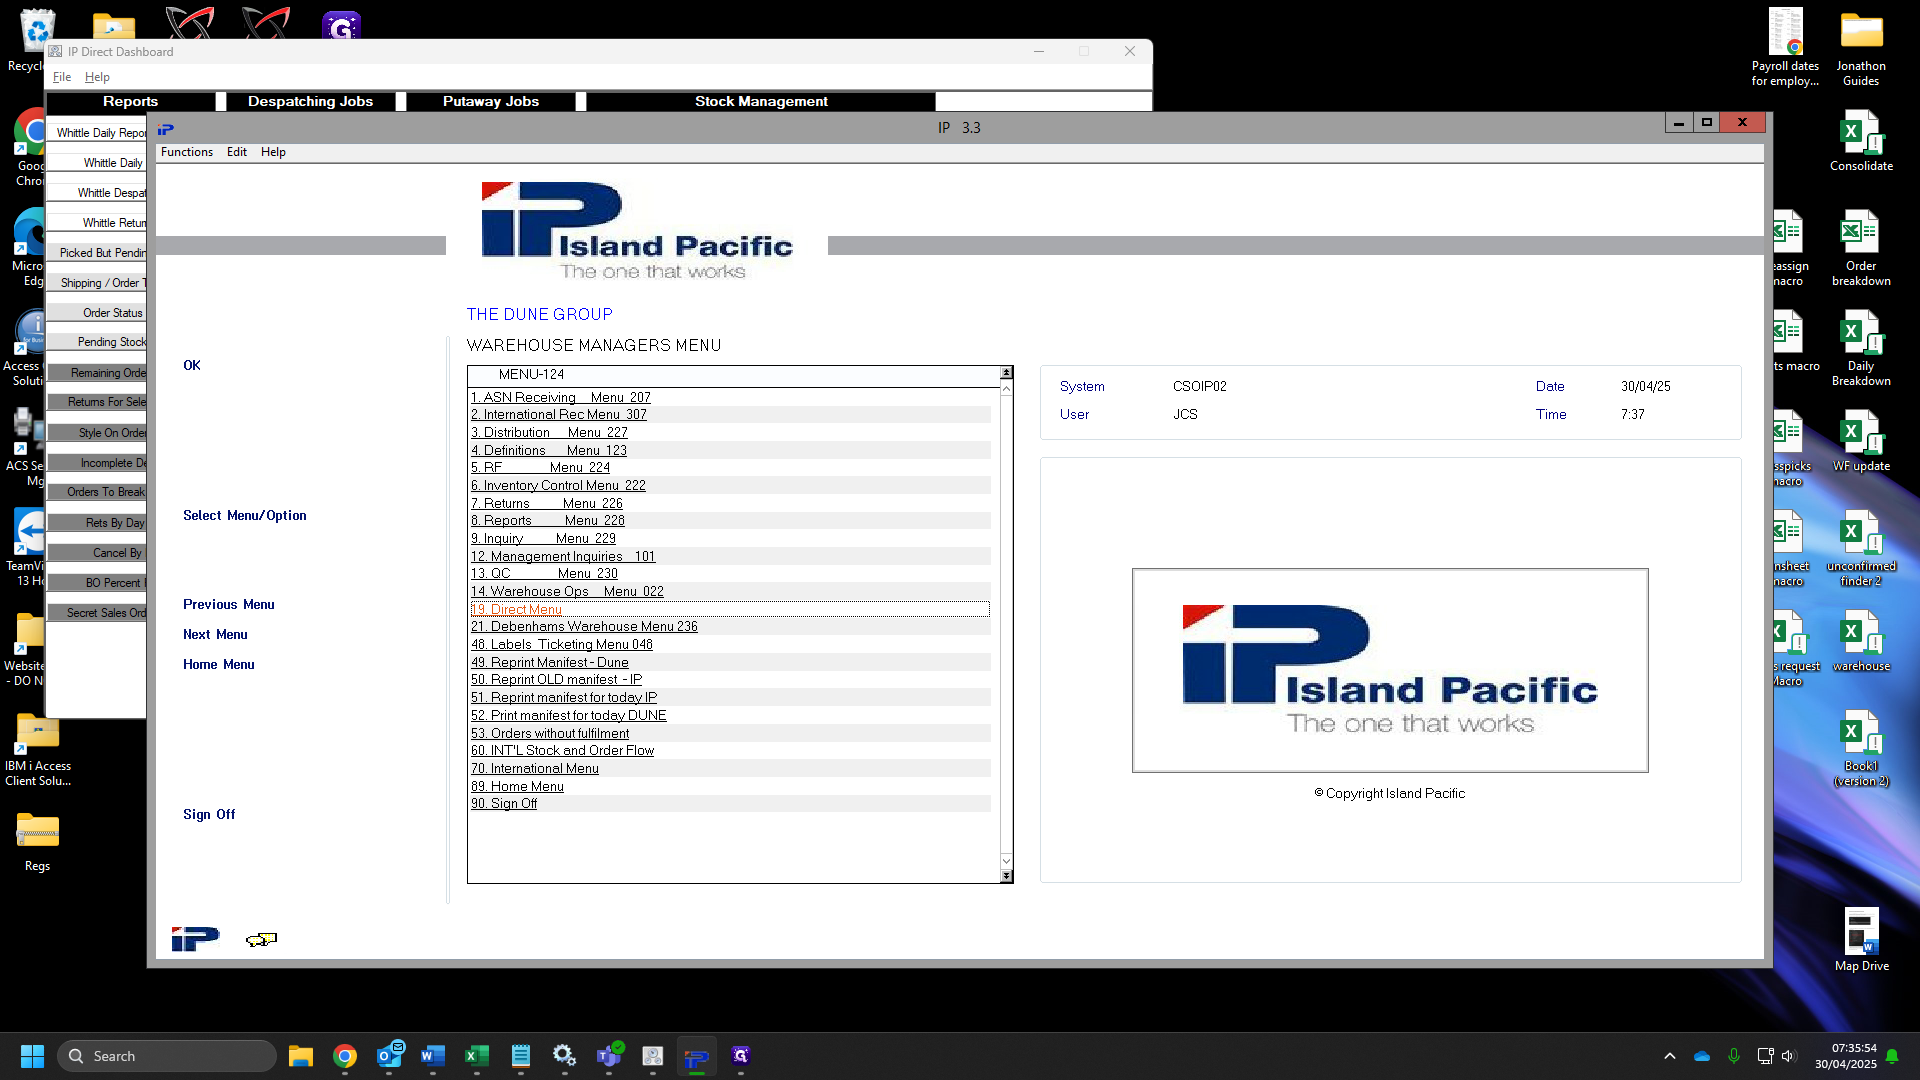The height and width of the screenshot is (1080, 1920).
Task: Open the notification bell in the system tray
Action: click(x=1892, y=1056)
